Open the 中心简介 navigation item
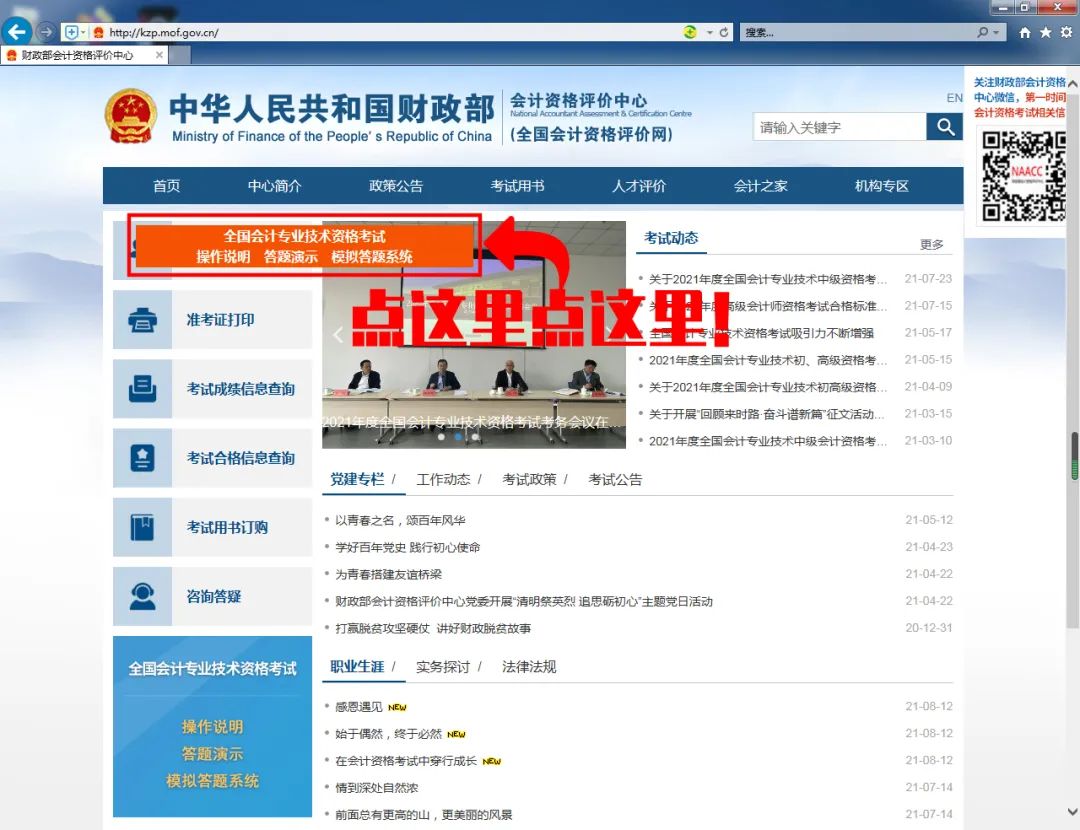 pos(274,186)
